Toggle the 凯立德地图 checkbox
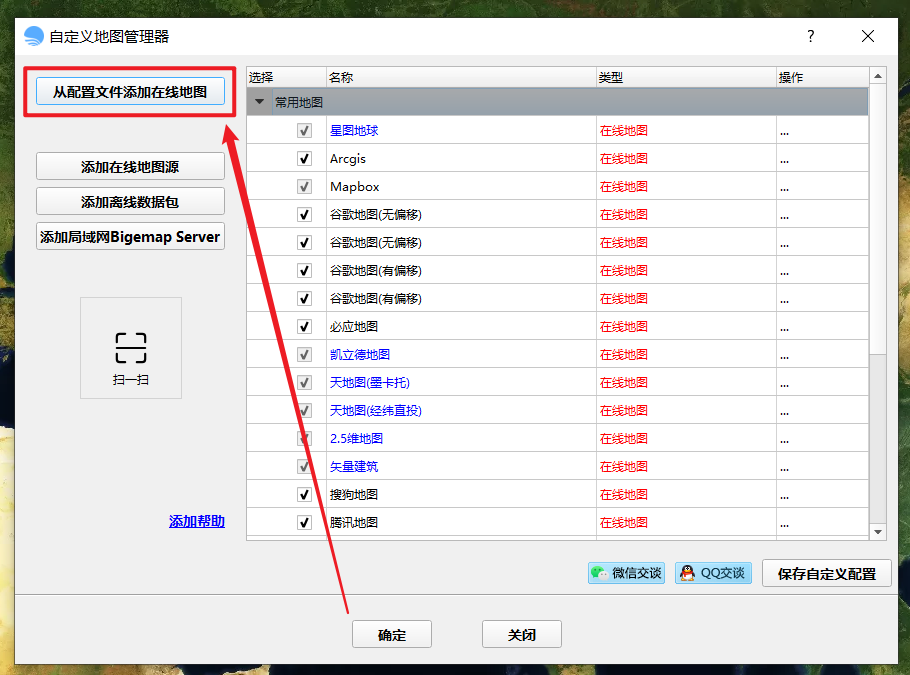The image size is (910, 675). tap(304, 354)
